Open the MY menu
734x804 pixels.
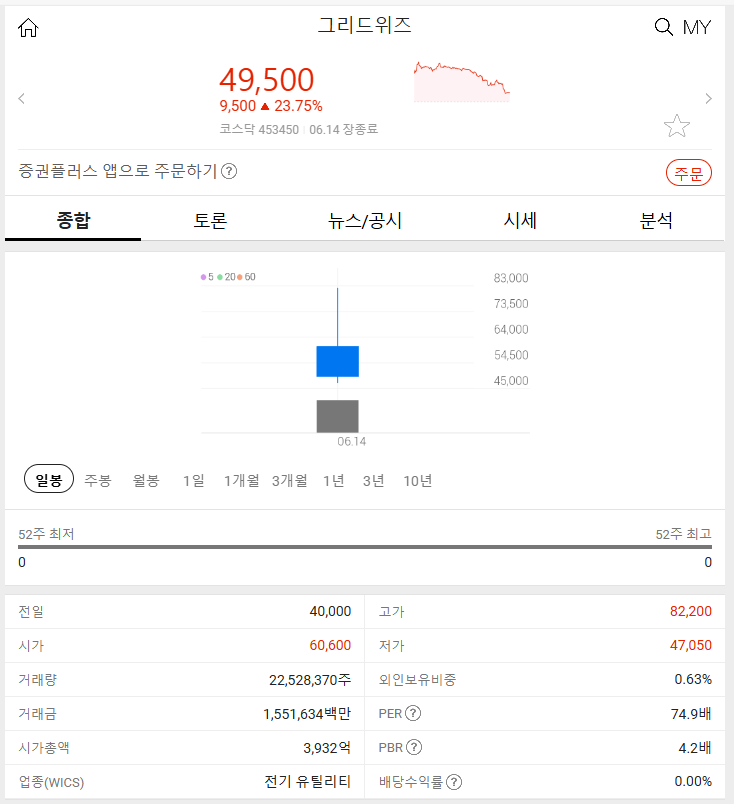point(697,27)
